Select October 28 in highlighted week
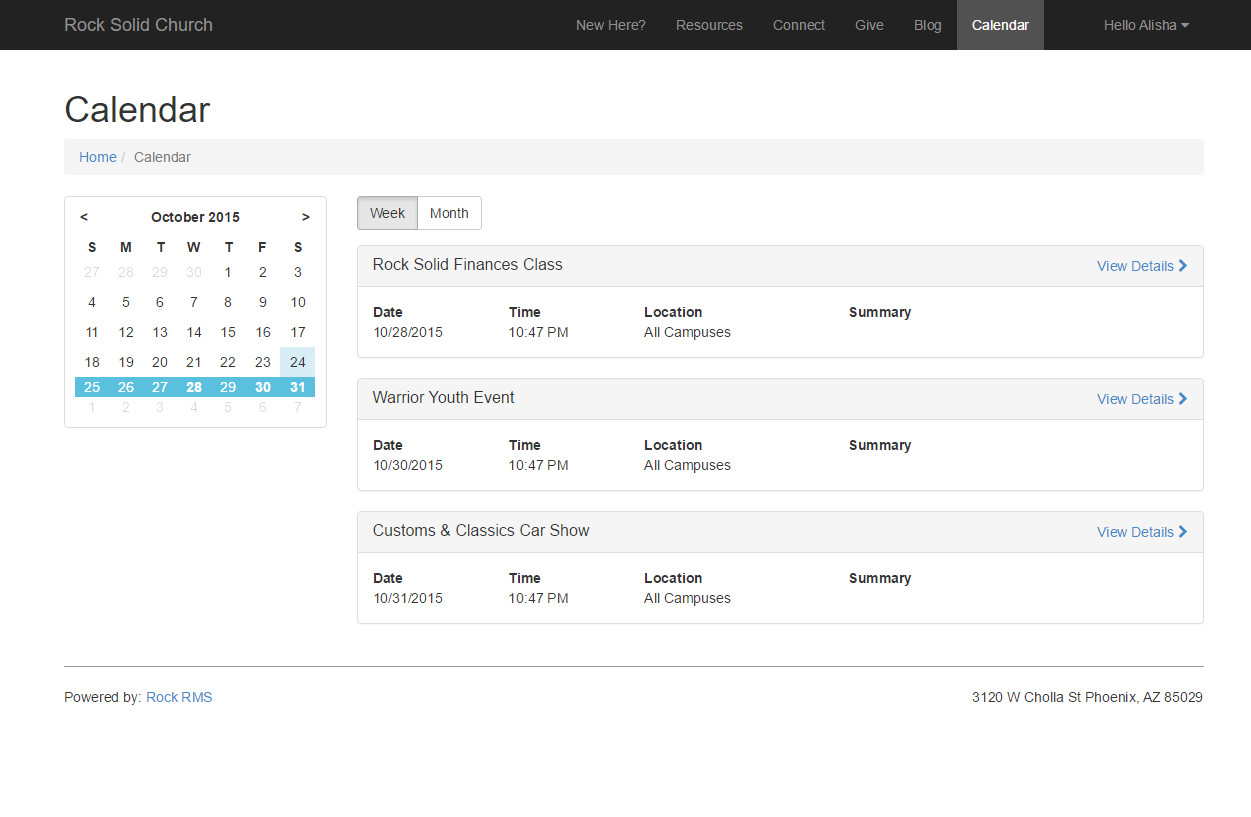Viewport: 1251px width, 817px height. [194, 387]
